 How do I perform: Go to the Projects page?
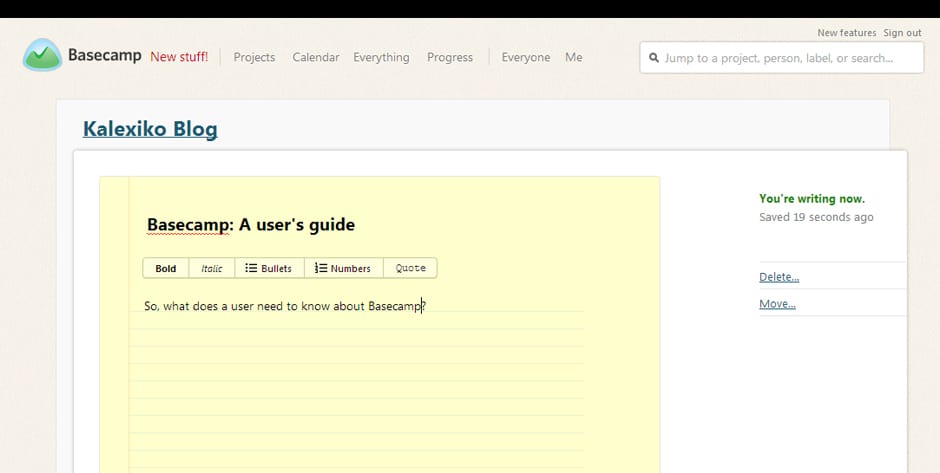[254, 57]
